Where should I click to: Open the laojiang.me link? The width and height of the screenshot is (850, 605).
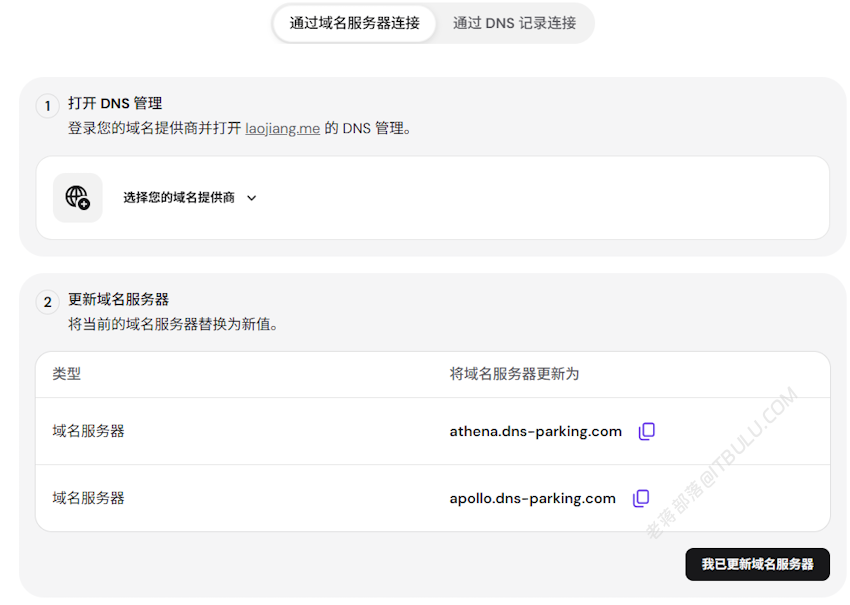(x=282, y=128)
